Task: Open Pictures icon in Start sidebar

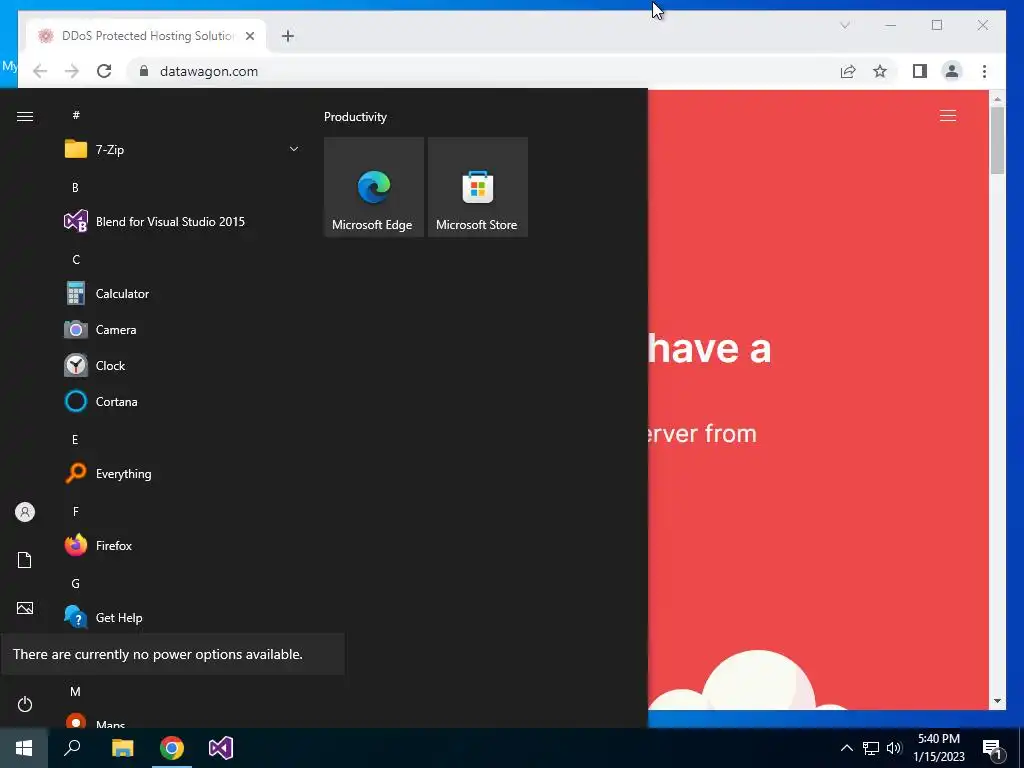Action: pos(25,608)
